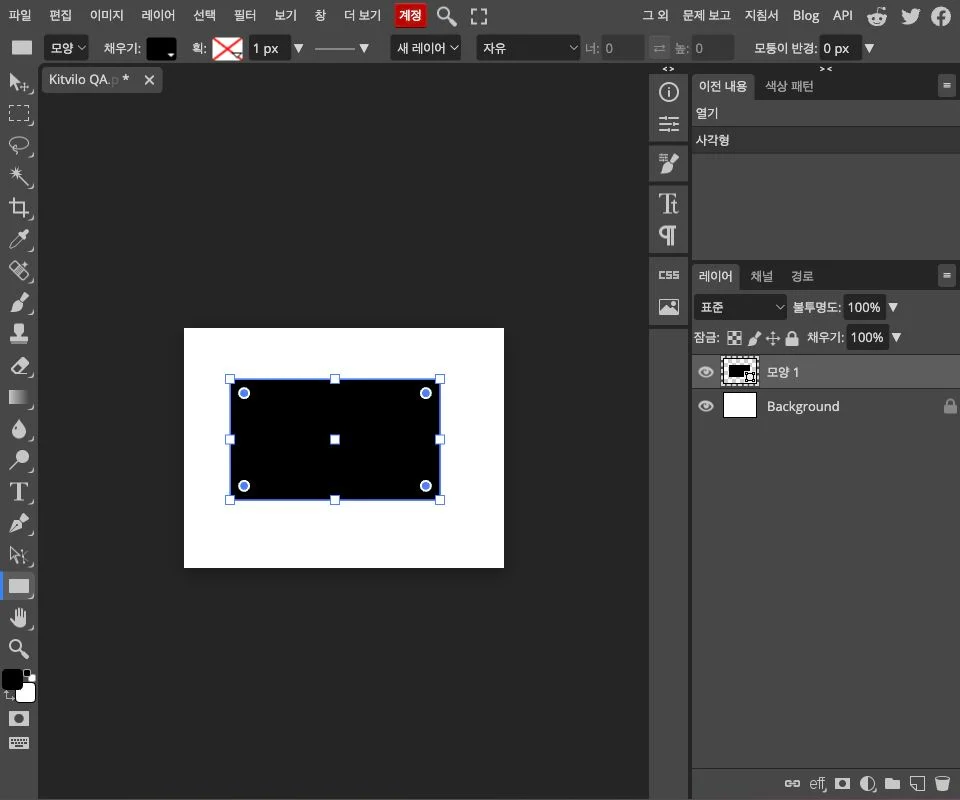This screenshot has height=800, width=960.
Task: Select the Eyedropper tool
Action: click(19, 239)
